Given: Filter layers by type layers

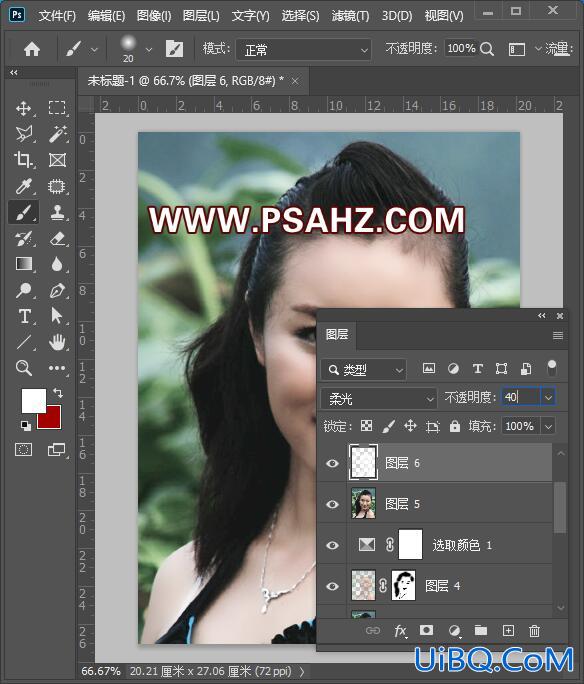Looking at the screenshot, I should click(x=478, y=369).
